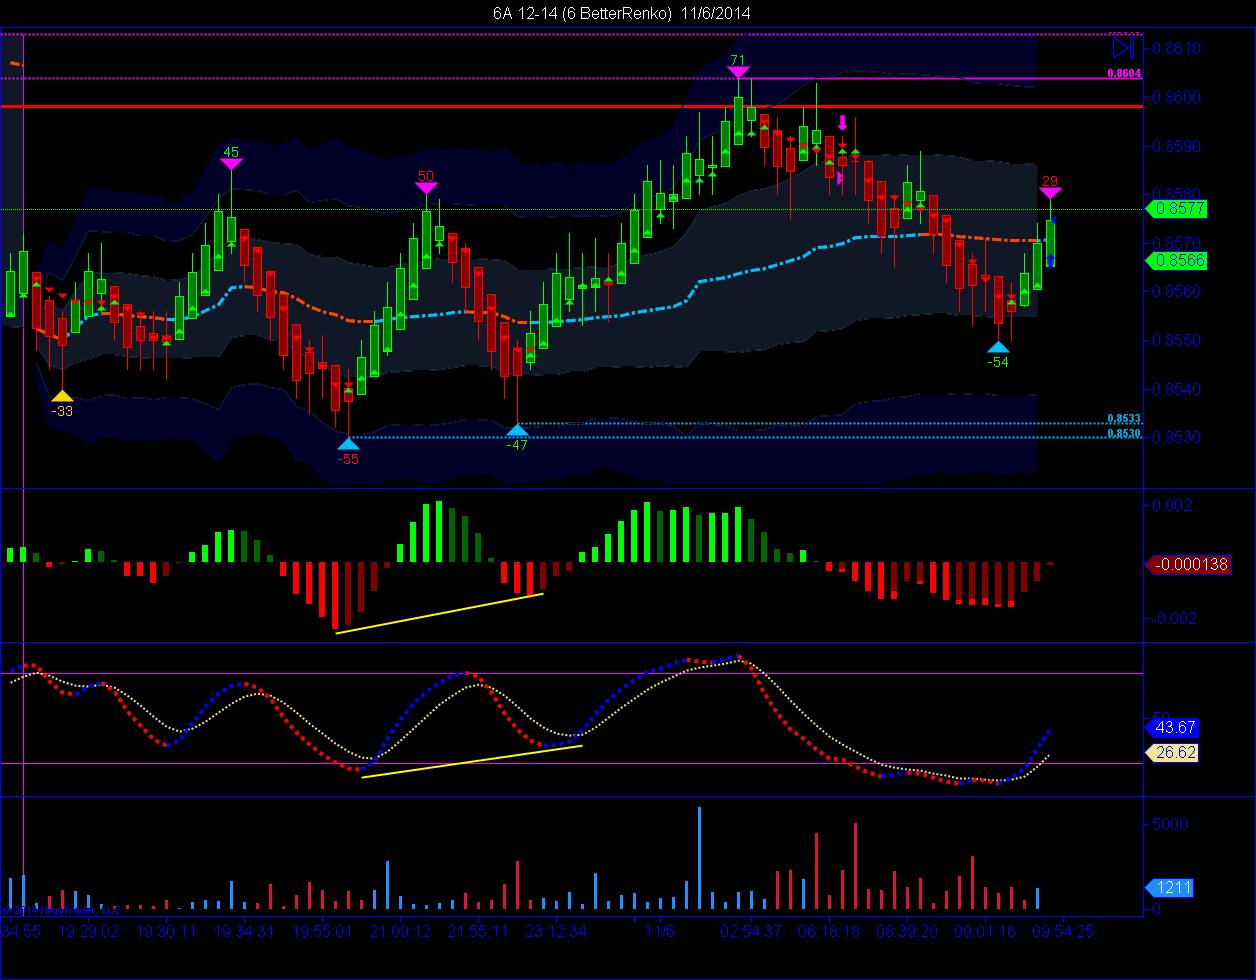Select the magenta swing high marker labeled 50
Image resolution: width=1256 pixels, height=980 pixels.
tap(426, 187)
